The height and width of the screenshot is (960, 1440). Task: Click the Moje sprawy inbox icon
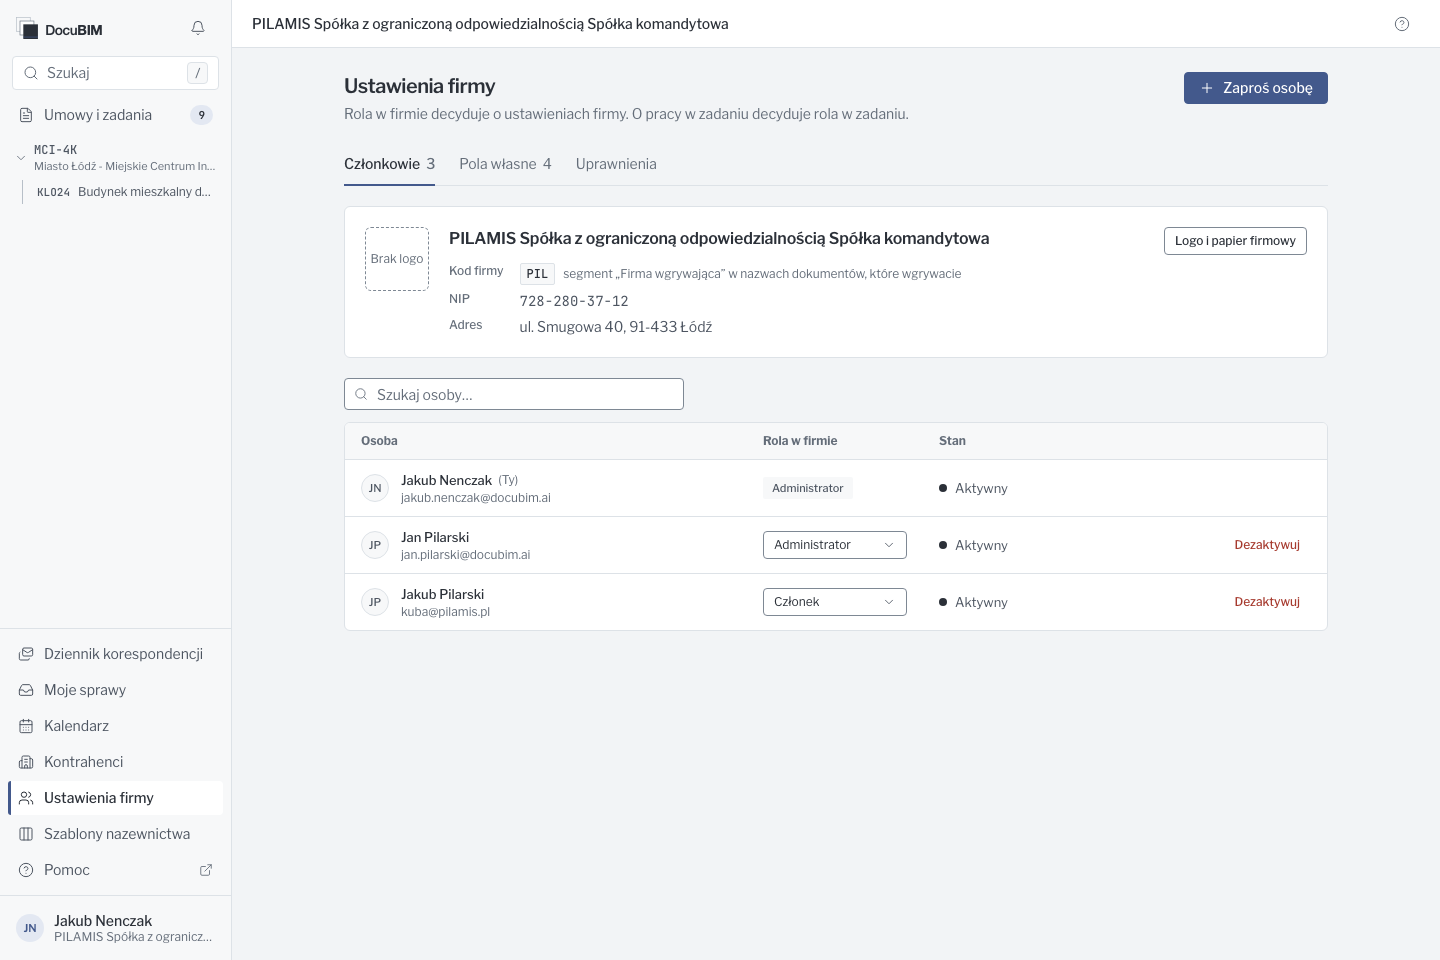[26, 690]
